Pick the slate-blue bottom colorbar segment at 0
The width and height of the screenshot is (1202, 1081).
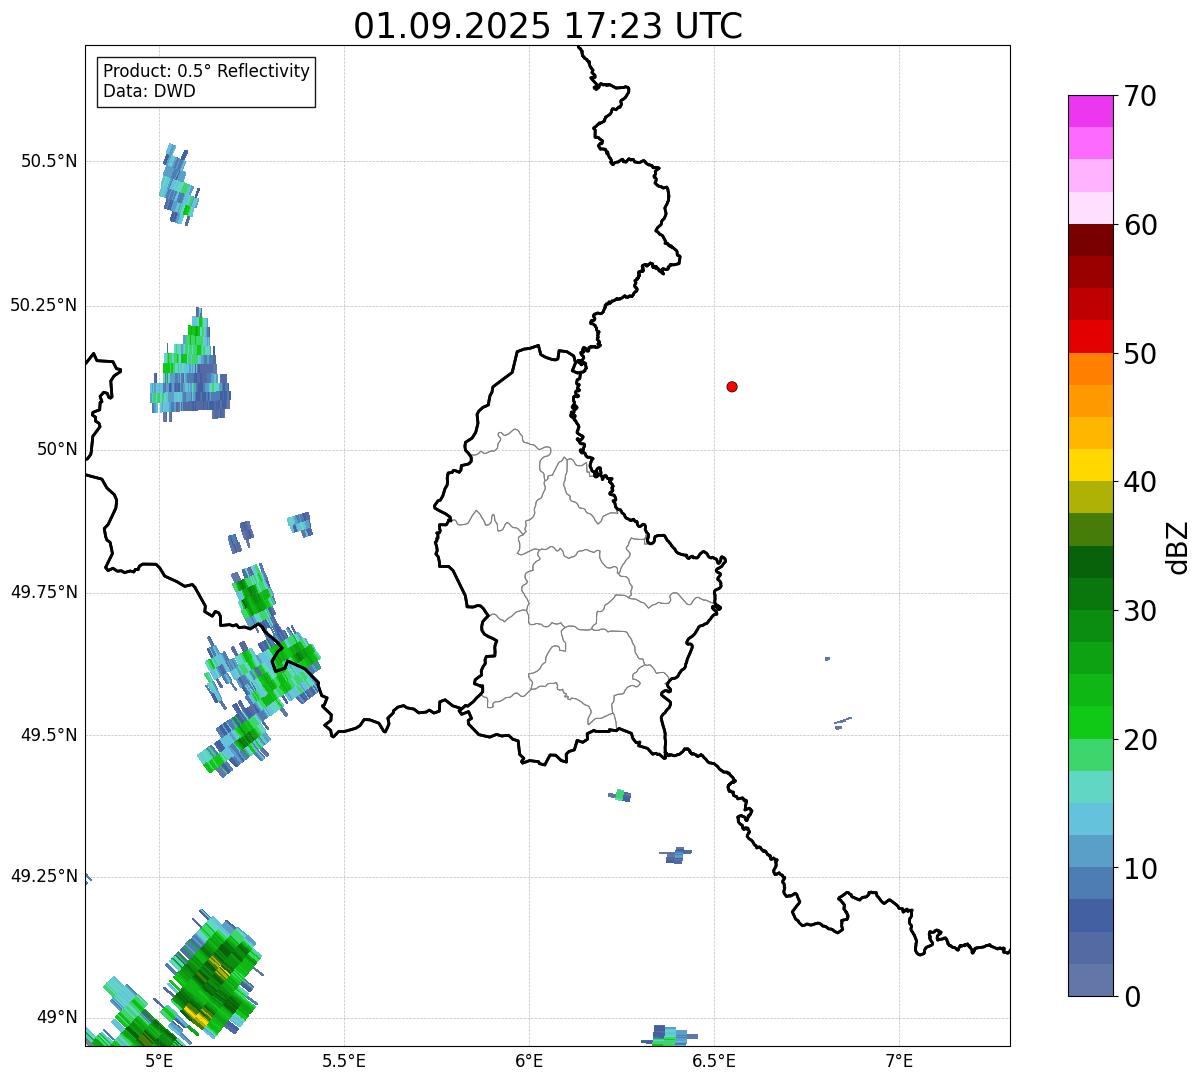coord(1090,980)
